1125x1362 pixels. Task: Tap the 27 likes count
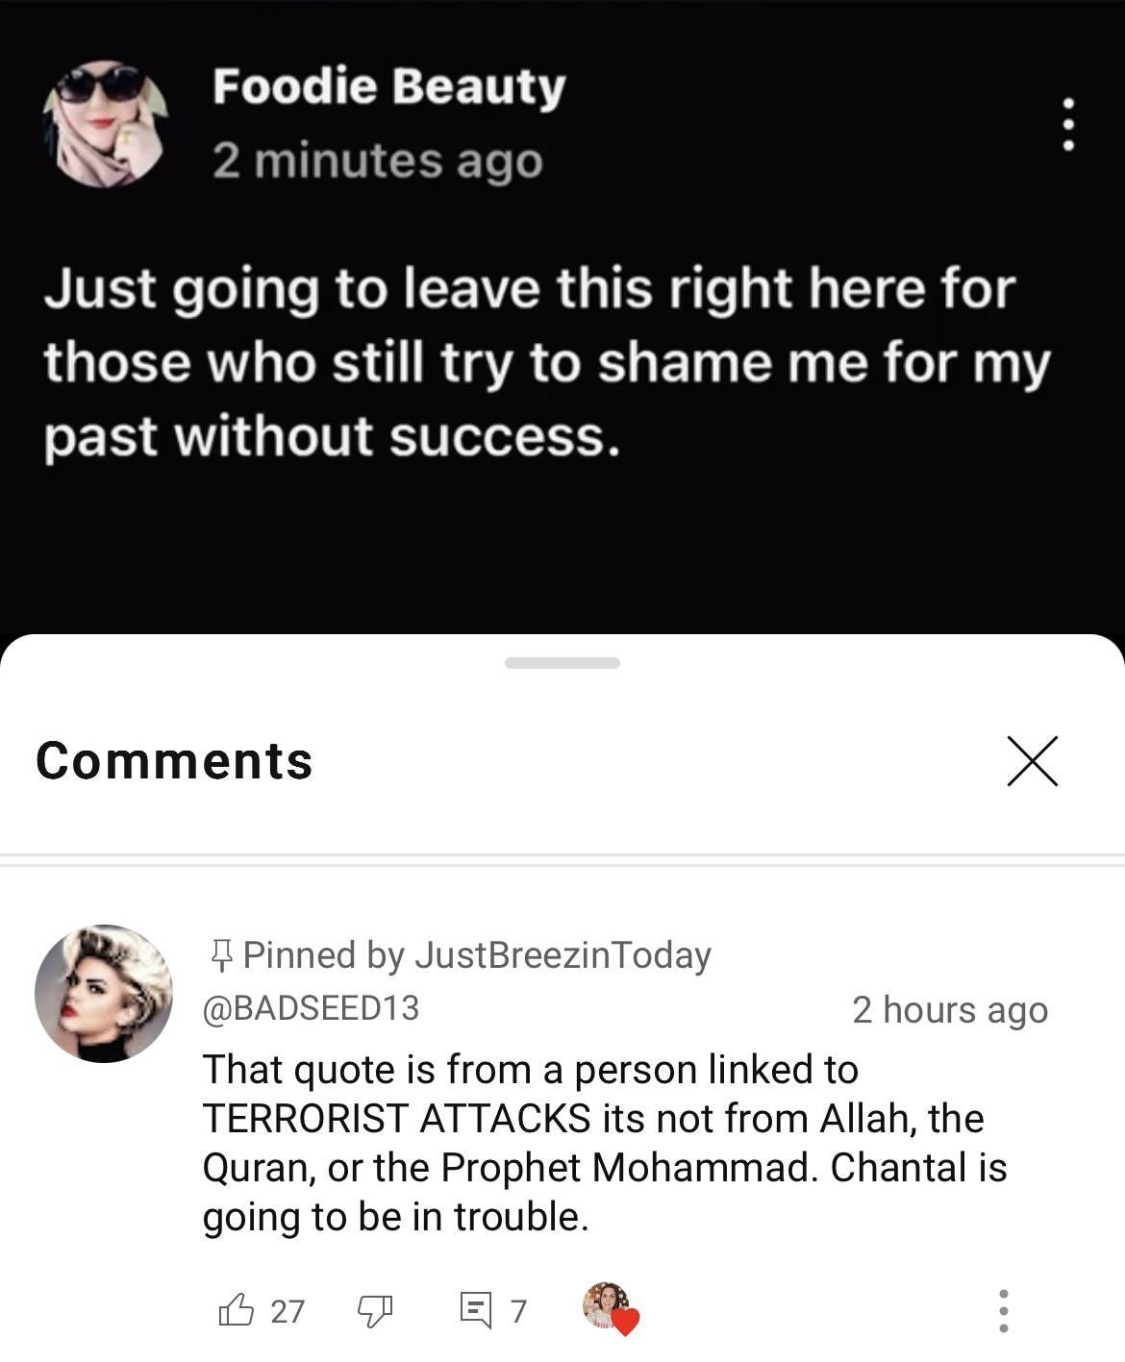[287, 1311]
